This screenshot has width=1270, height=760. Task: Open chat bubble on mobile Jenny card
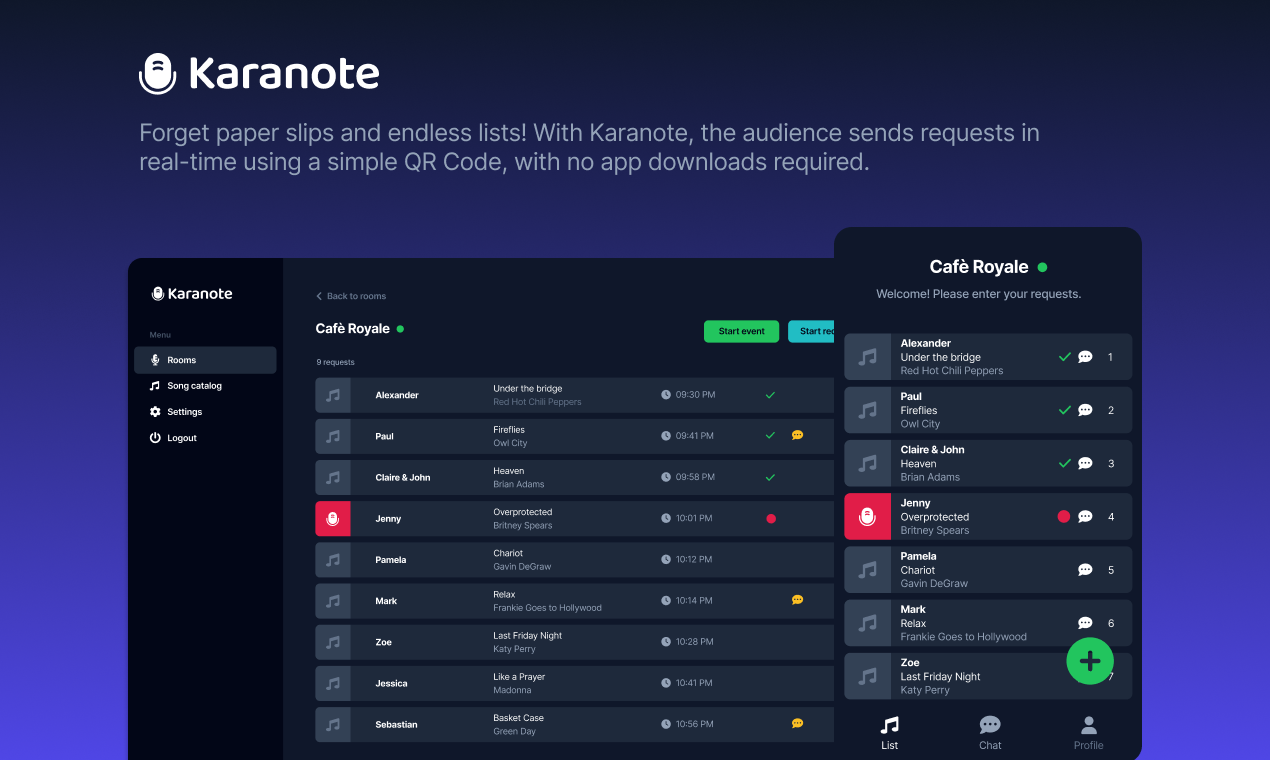pyautogui.click(x=1085, y=517)
